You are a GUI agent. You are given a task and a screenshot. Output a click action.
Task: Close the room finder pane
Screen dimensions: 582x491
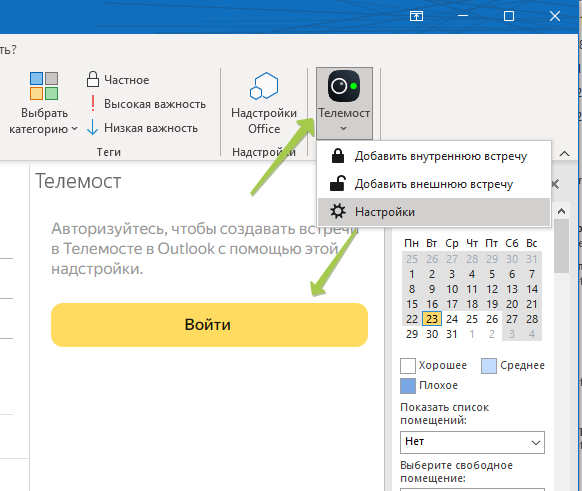point(555,184)
